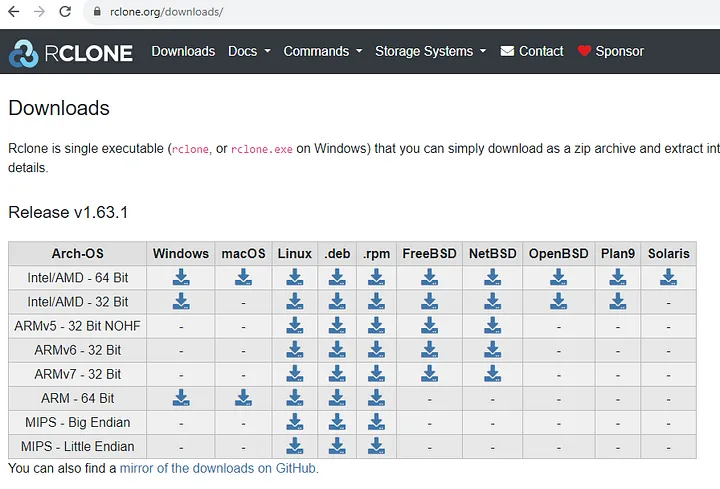This screenshot has height=489, width=720.
Task: Download MIPS Big Endian .deb package
Action: 337,422
